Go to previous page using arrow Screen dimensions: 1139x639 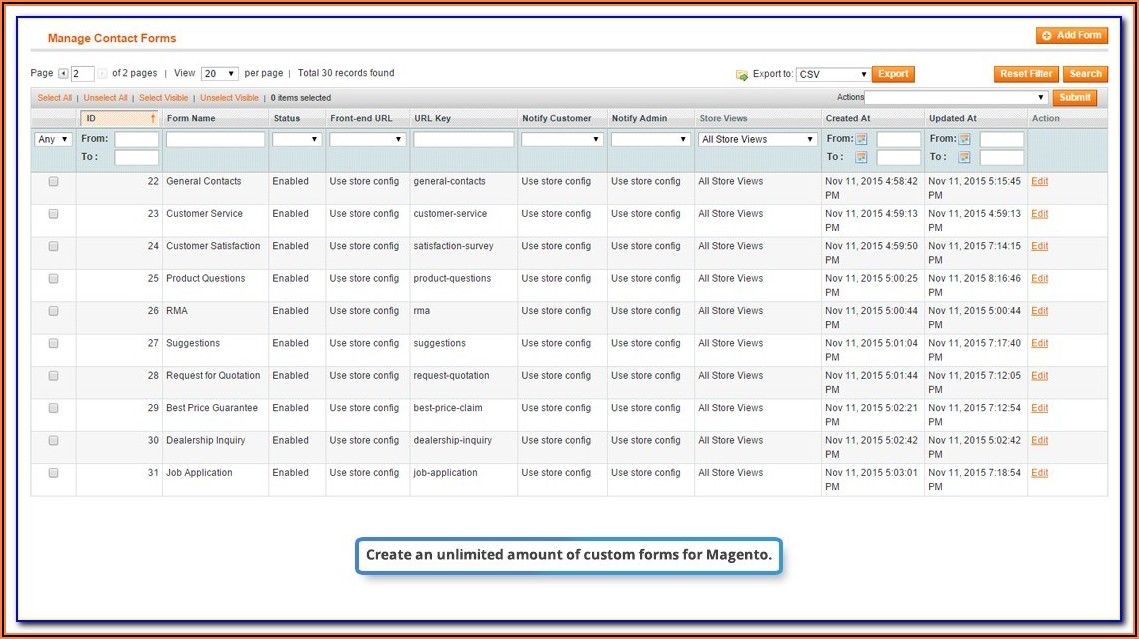[63, 74]
